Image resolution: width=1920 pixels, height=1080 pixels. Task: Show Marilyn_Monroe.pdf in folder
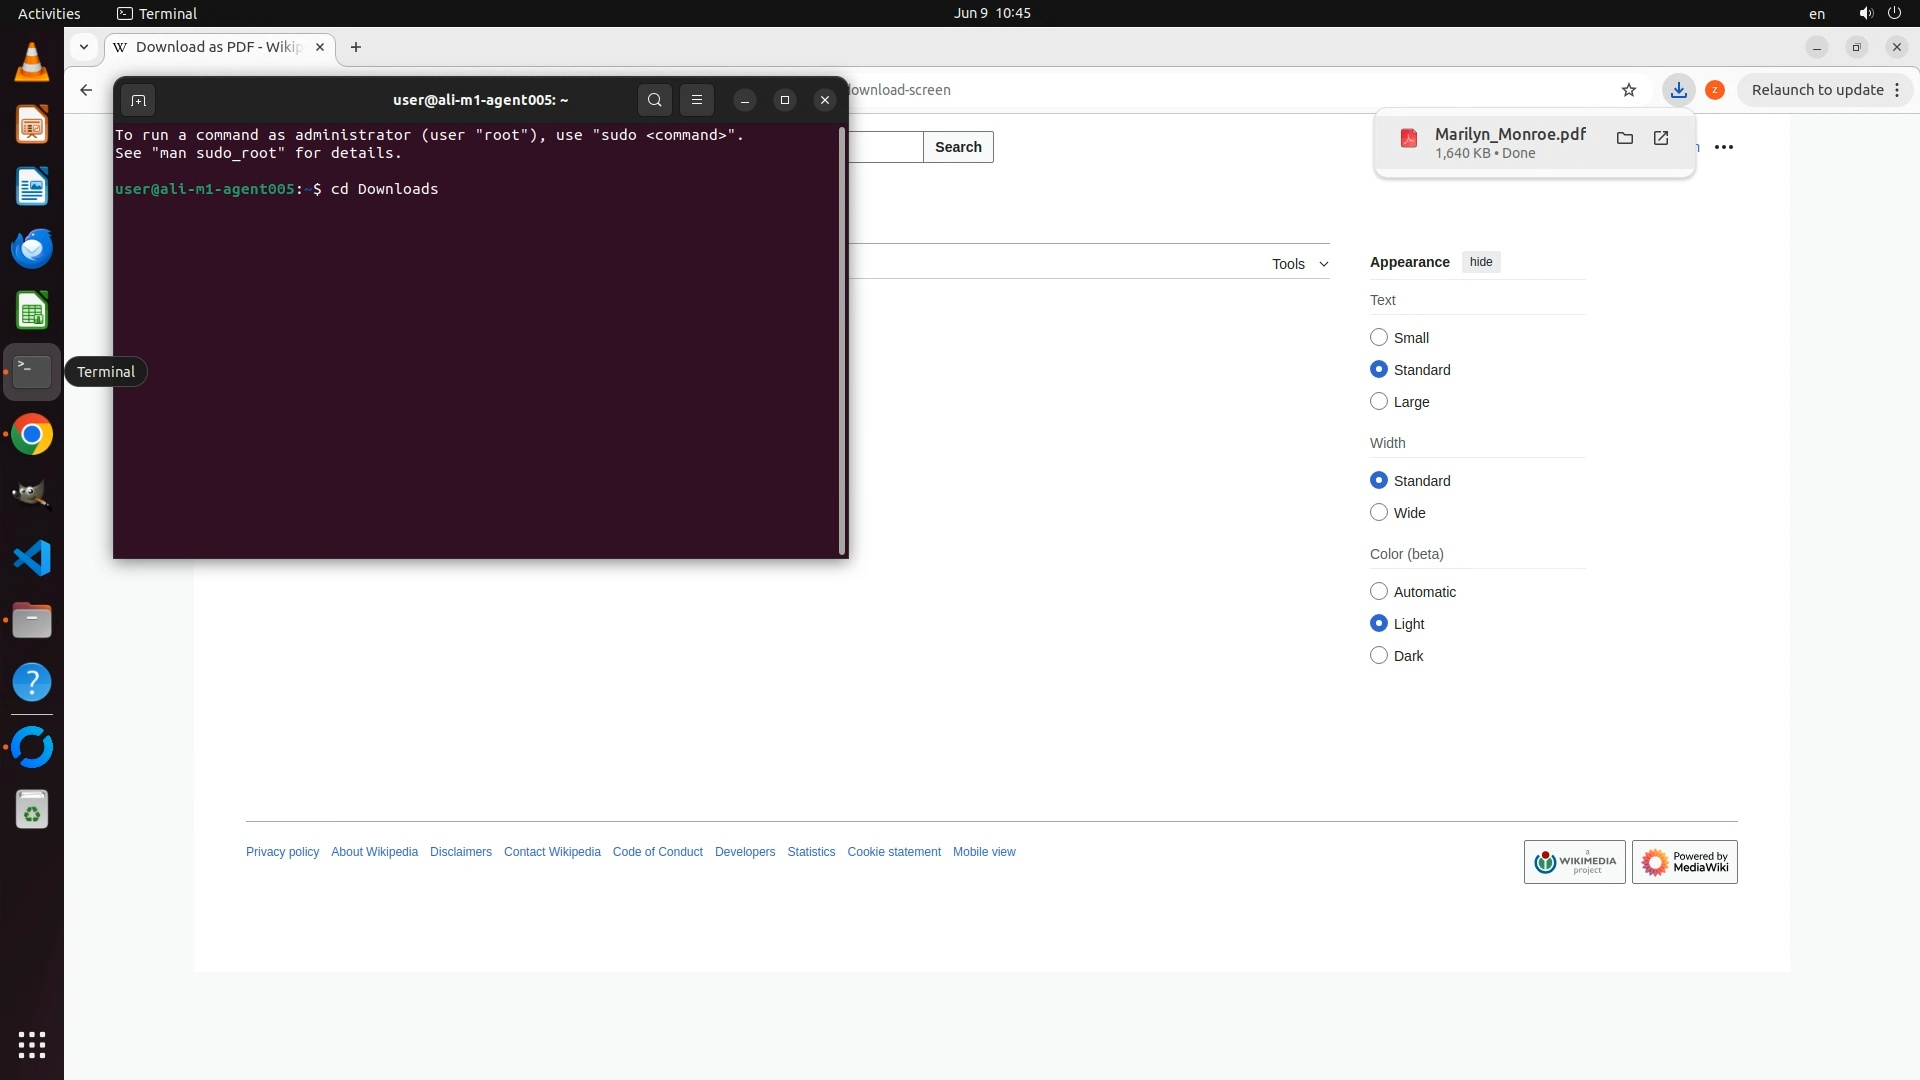[1625, 139]
